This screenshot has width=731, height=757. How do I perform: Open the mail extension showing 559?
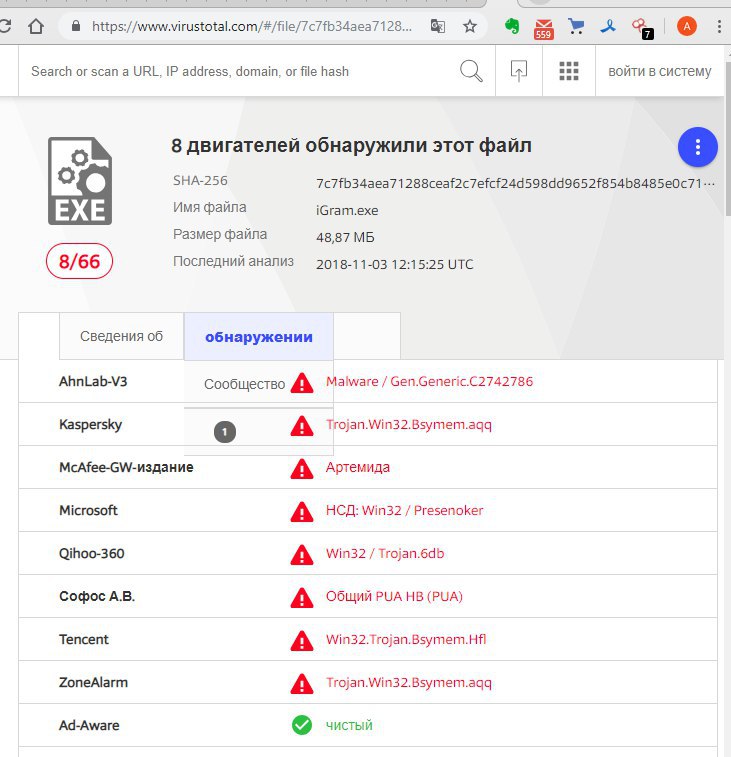point(544,28)
